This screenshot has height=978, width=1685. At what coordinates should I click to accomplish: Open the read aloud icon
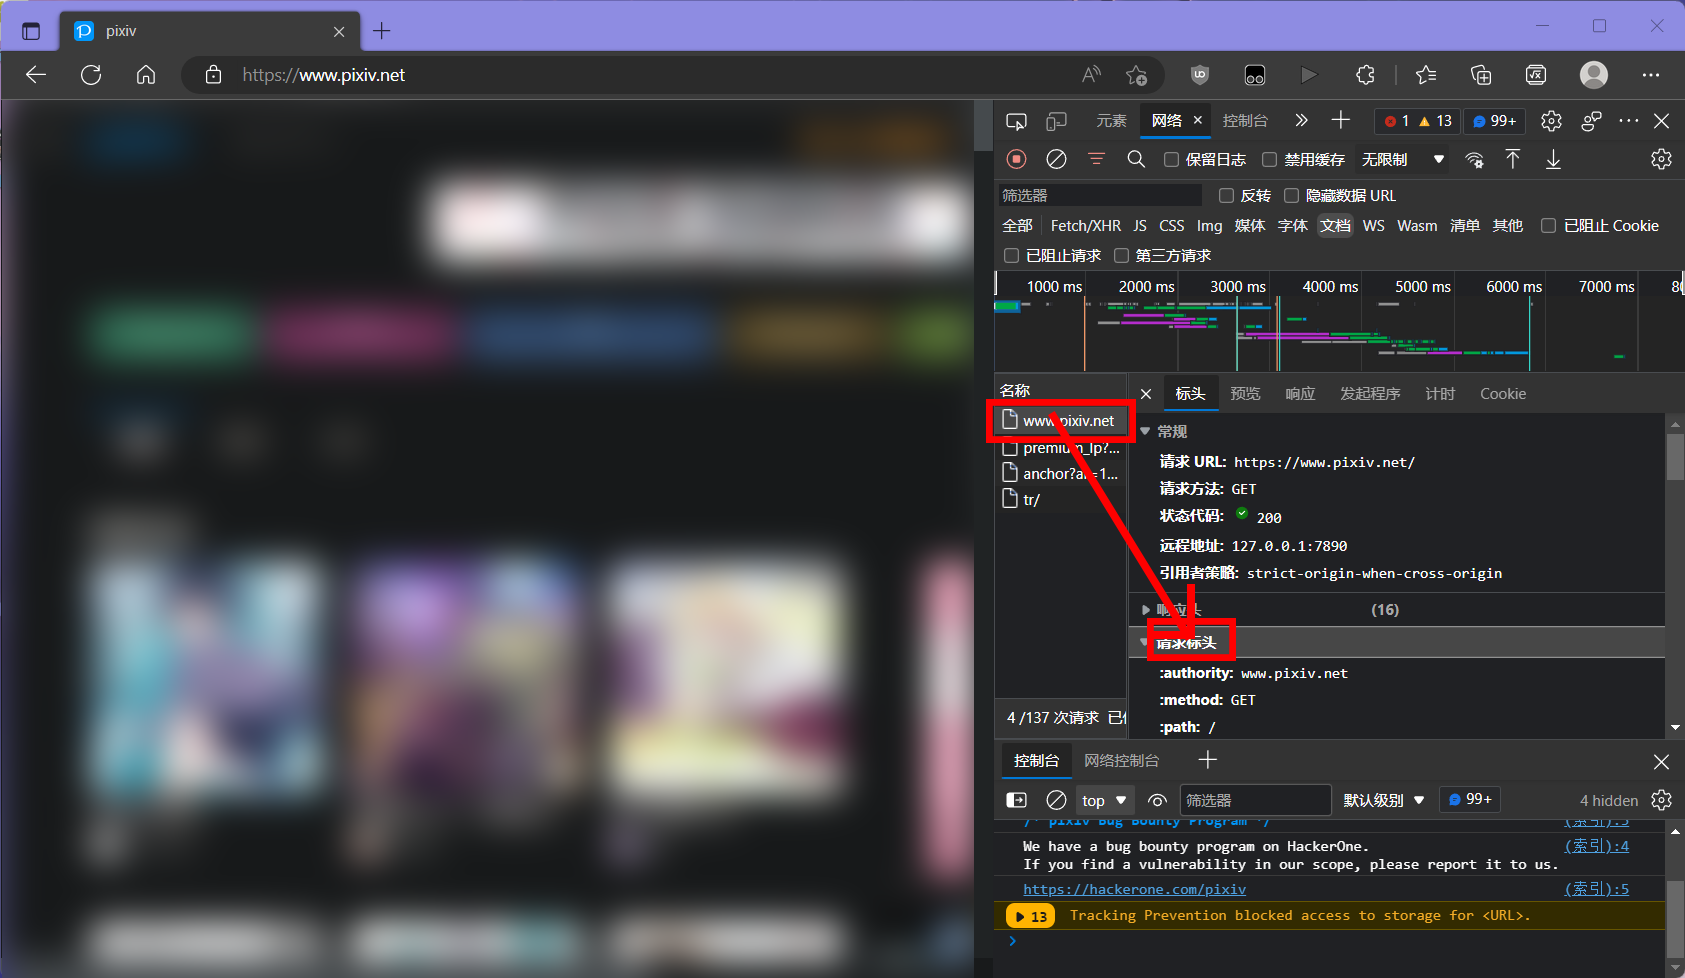pyautogui.click(x=1092, y=75)
